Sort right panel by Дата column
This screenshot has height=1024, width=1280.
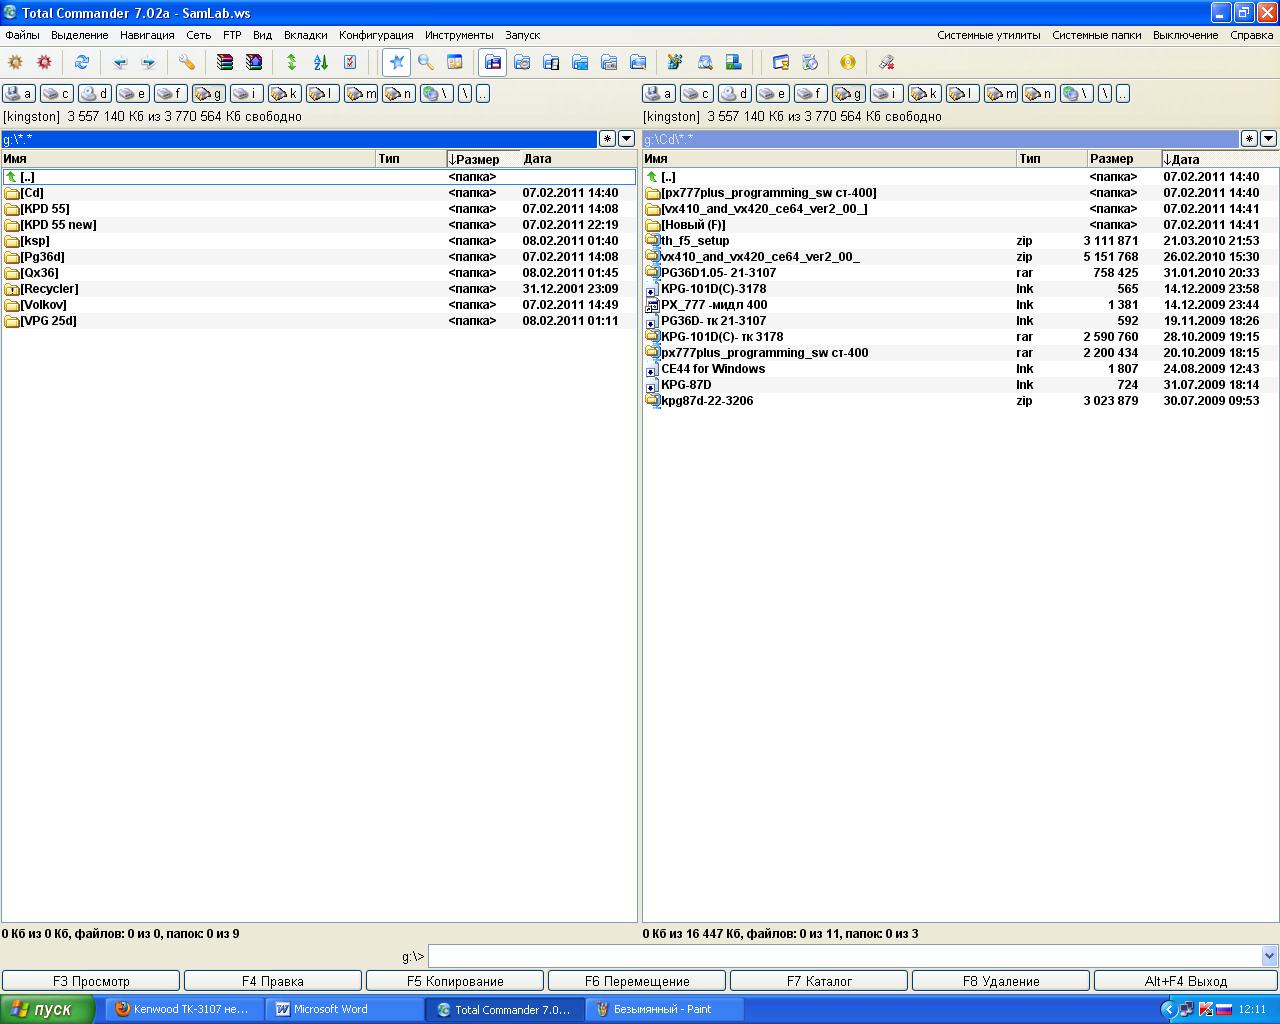[1220, 158]
